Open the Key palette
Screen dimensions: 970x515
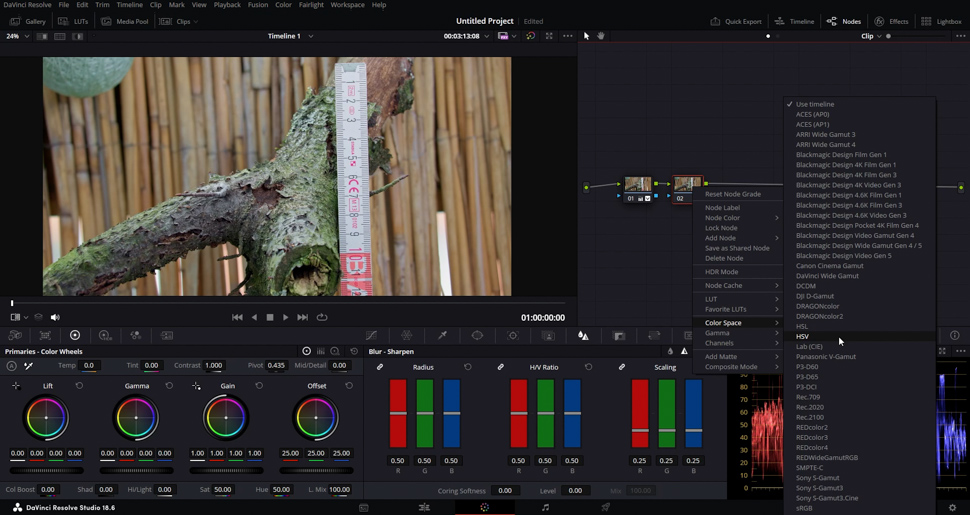pos(619,335)
